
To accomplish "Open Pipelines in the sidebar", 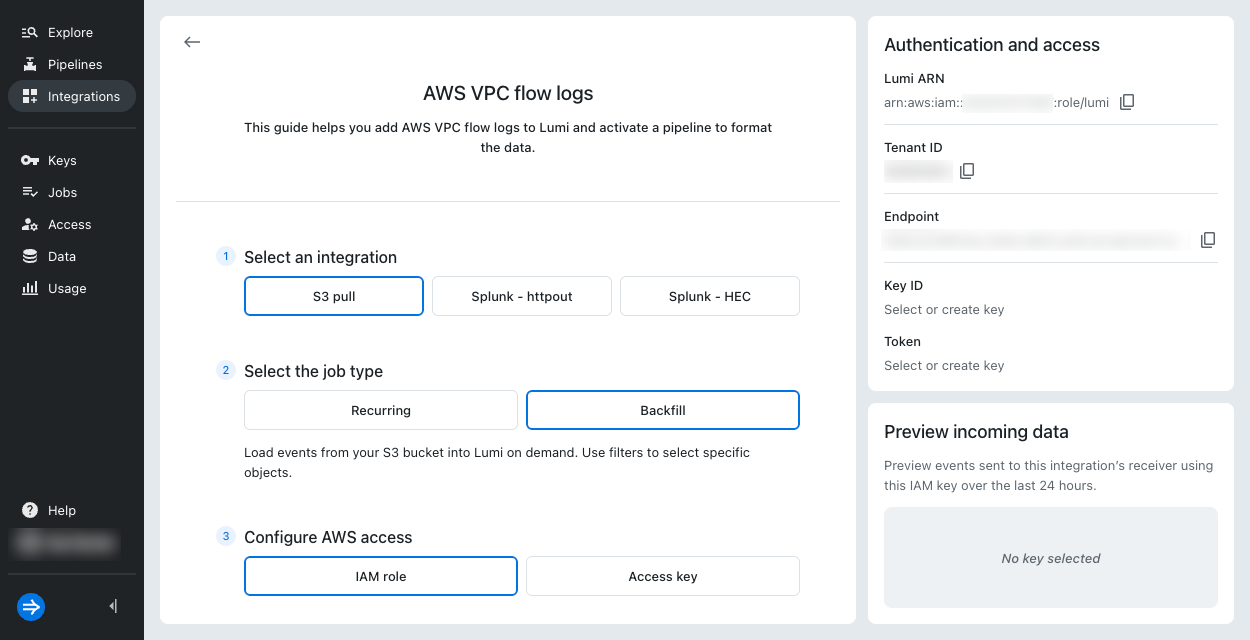I will (x=72, y=64).
